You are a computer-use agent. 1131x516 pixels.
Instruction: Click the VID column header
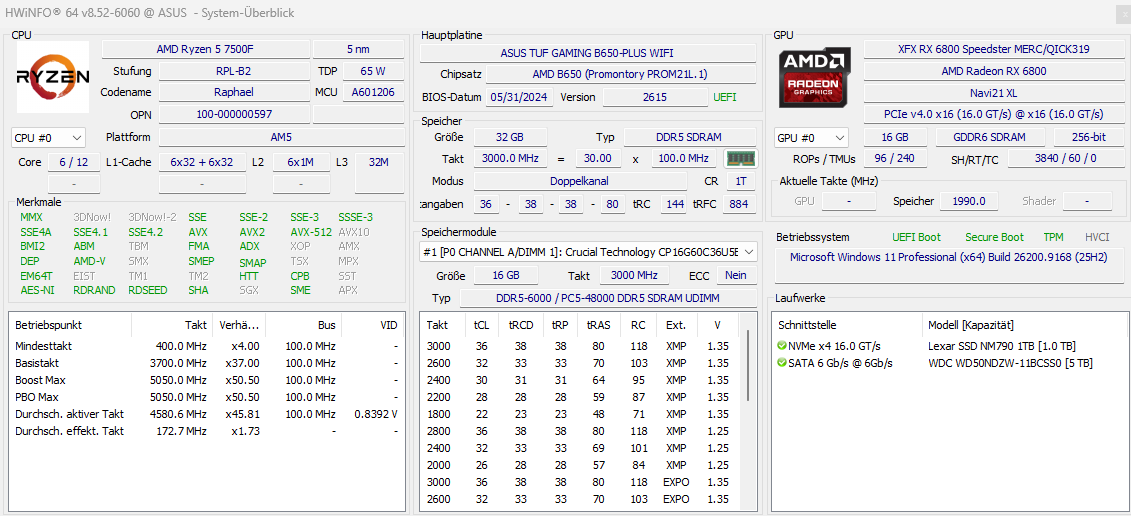371,325
